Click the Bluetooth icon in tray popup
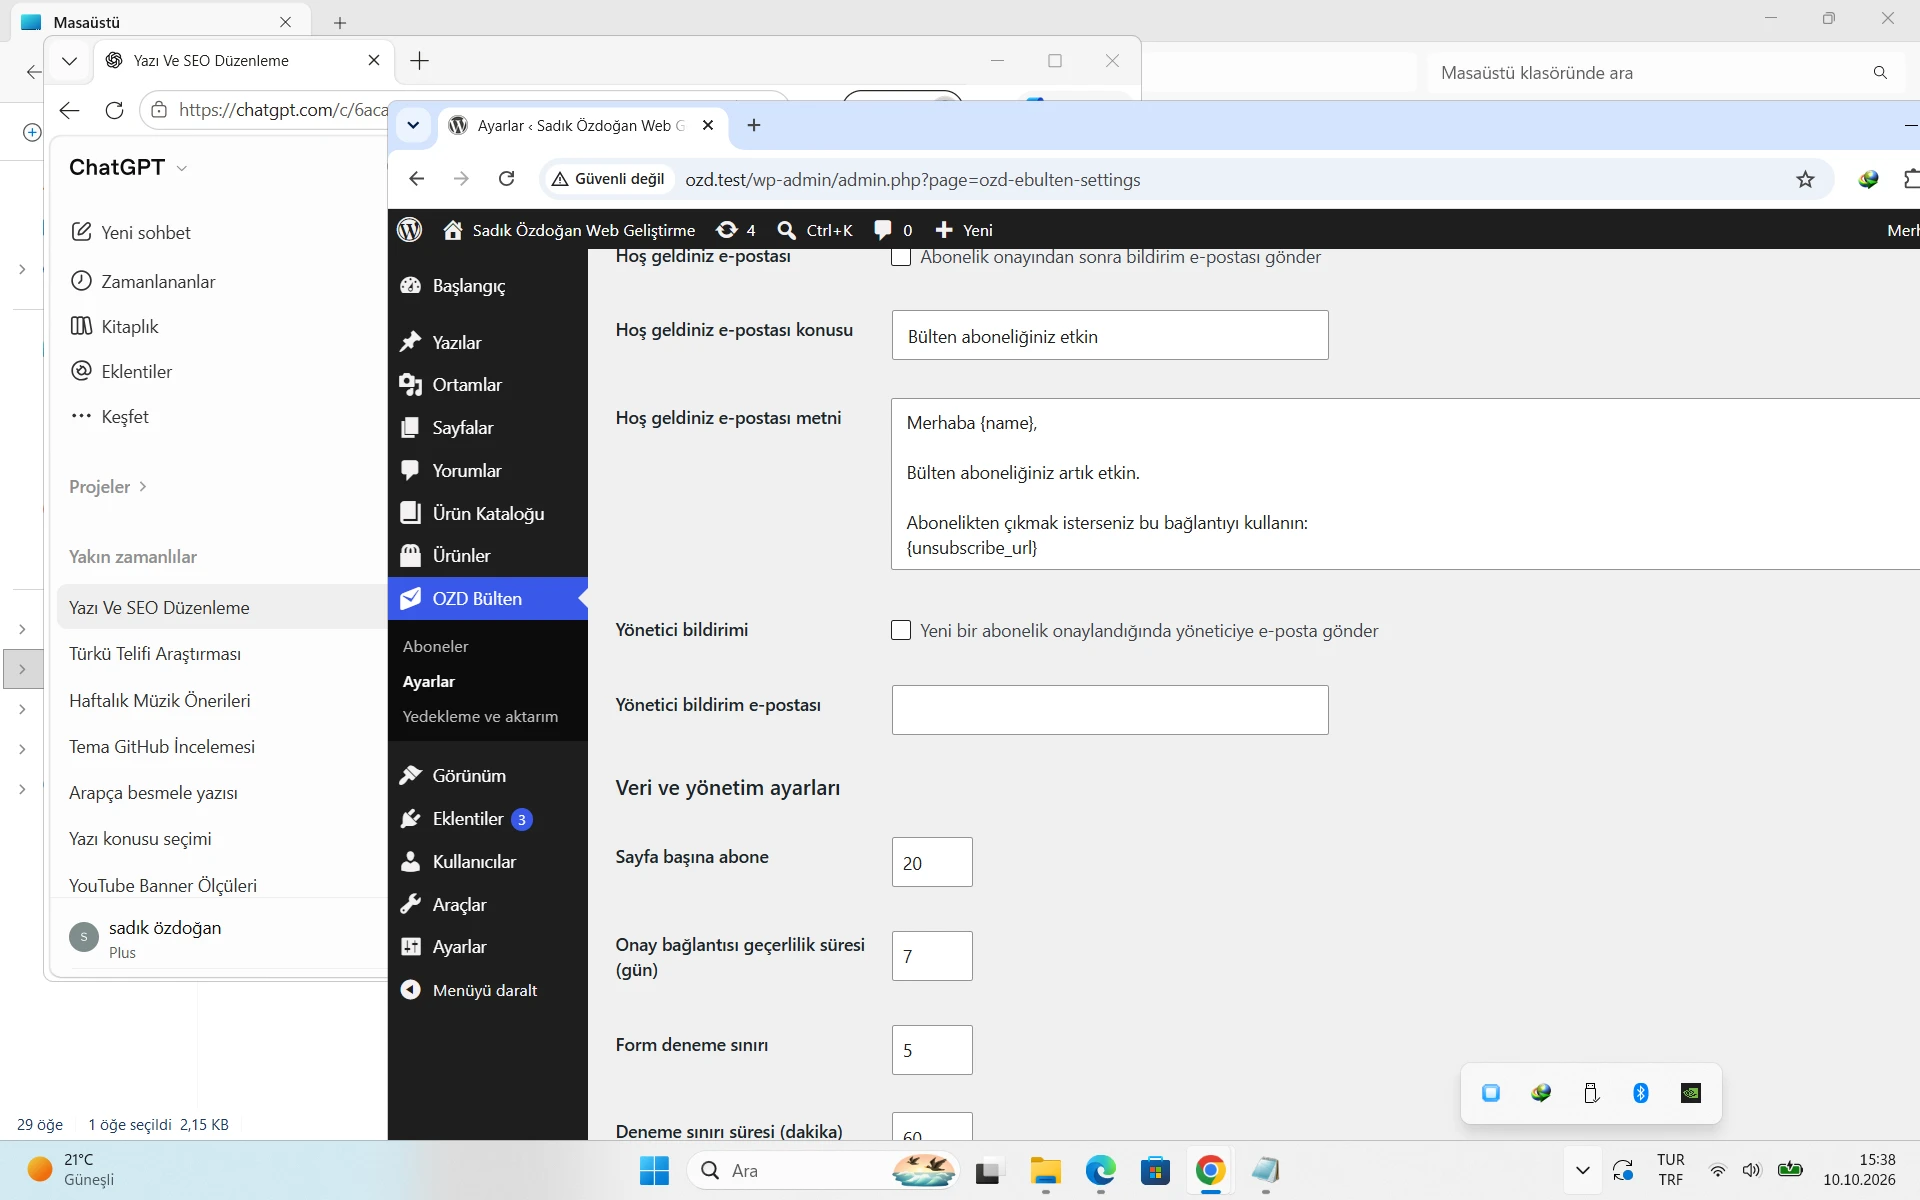The height and width of the screenshot is (1200, 1920). tap(1640, 1093)
